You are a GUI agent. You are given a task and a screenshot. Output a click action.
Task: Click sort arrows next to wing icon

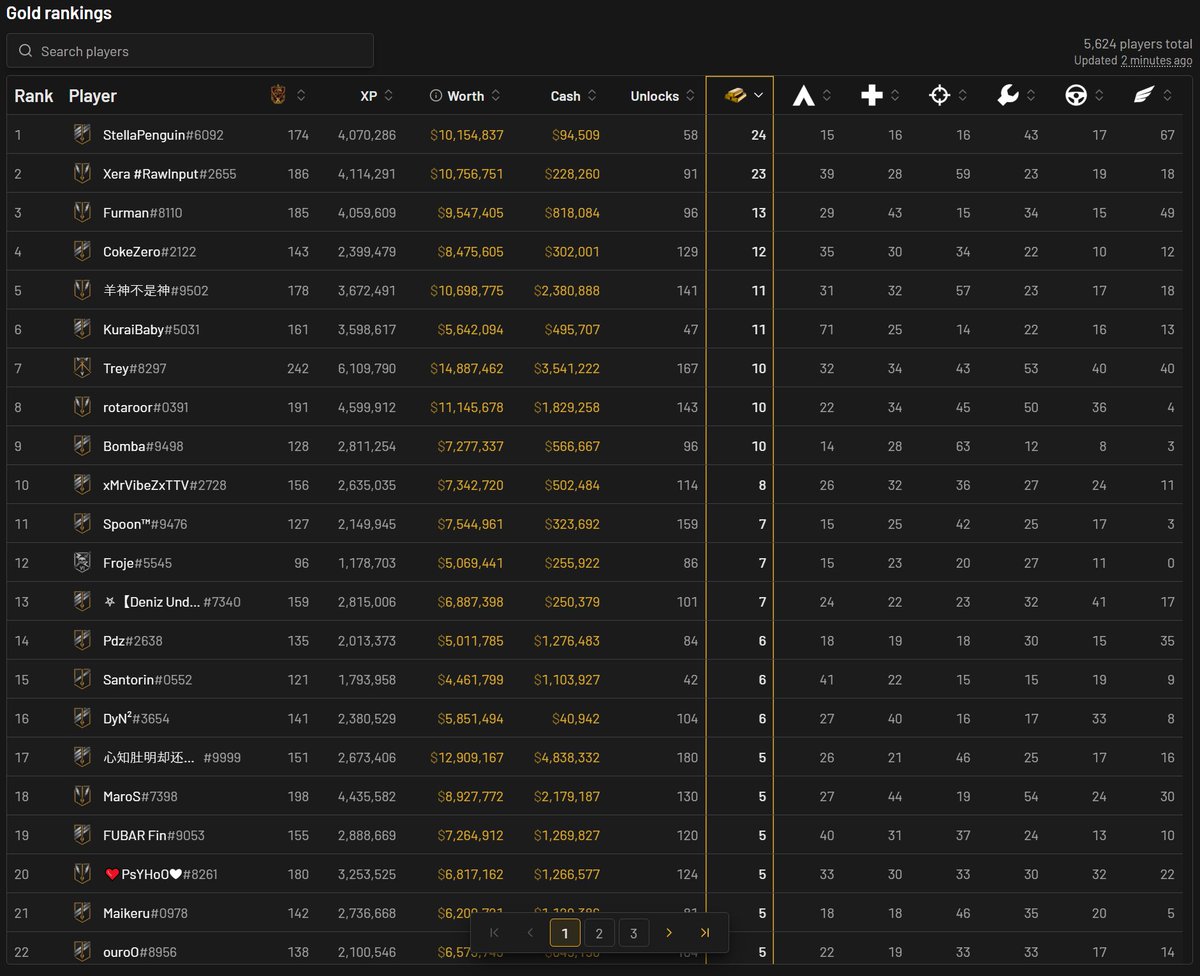[x=1167, y=96]
